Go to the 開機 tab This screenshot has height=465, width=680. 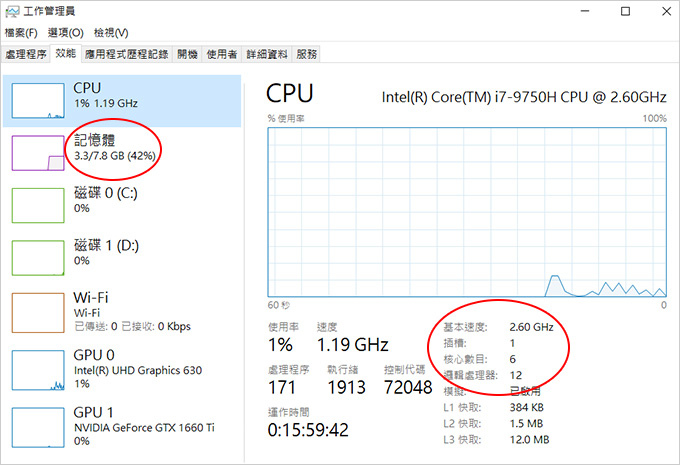pos(187,54)
